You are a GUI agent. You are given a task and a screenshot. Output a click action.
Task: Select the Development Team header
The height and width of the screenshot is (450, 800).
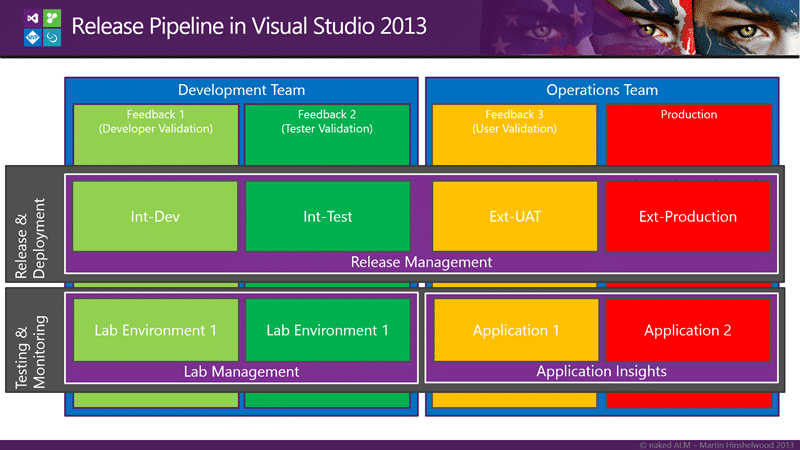(241, 90)
